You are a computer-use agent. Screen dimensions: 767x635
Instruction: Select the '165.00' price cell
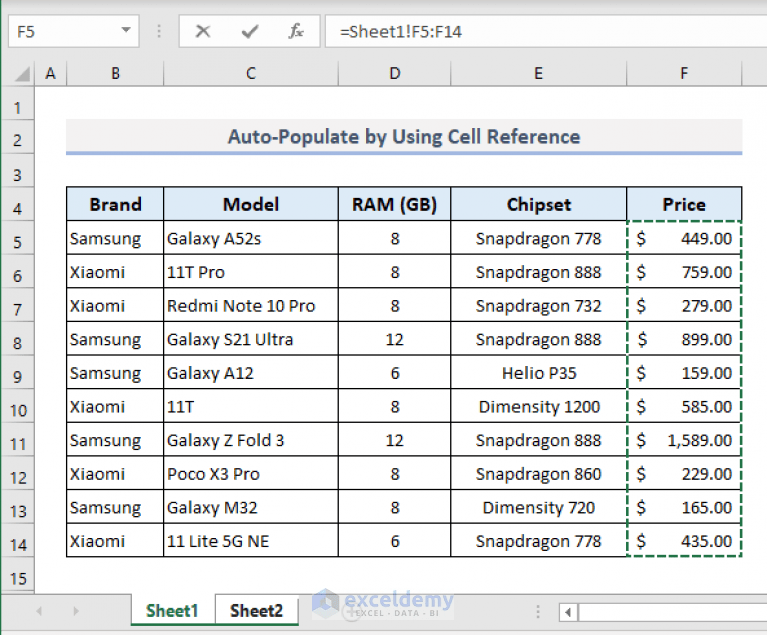pos(684,508)
